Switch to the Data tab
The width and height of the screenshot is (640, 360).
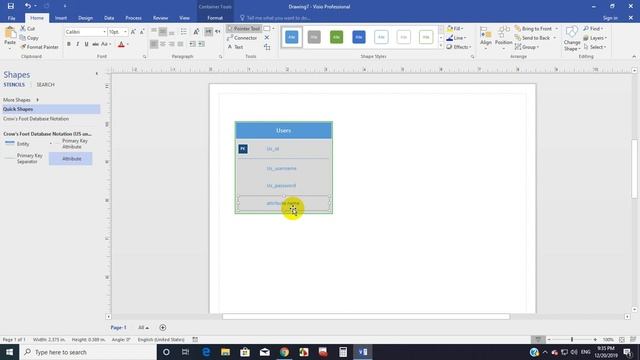(109, 18)
